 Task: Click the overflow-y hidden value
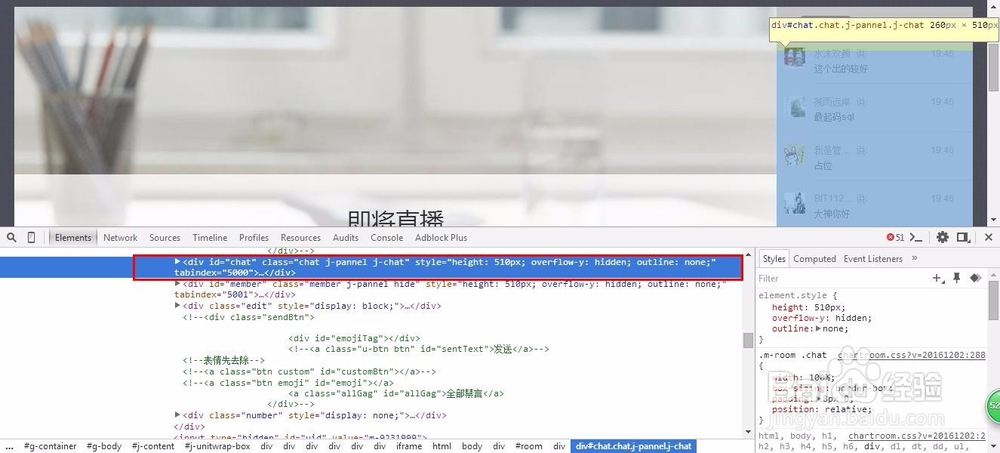853,318
